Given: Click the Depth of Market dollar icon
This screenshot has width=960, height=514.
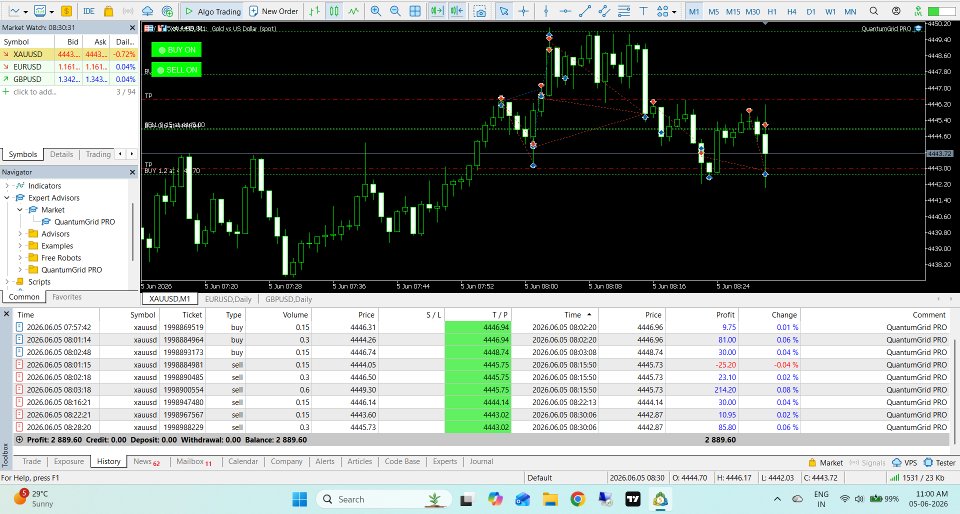Looking at the screenshot, I should (66, 11).
